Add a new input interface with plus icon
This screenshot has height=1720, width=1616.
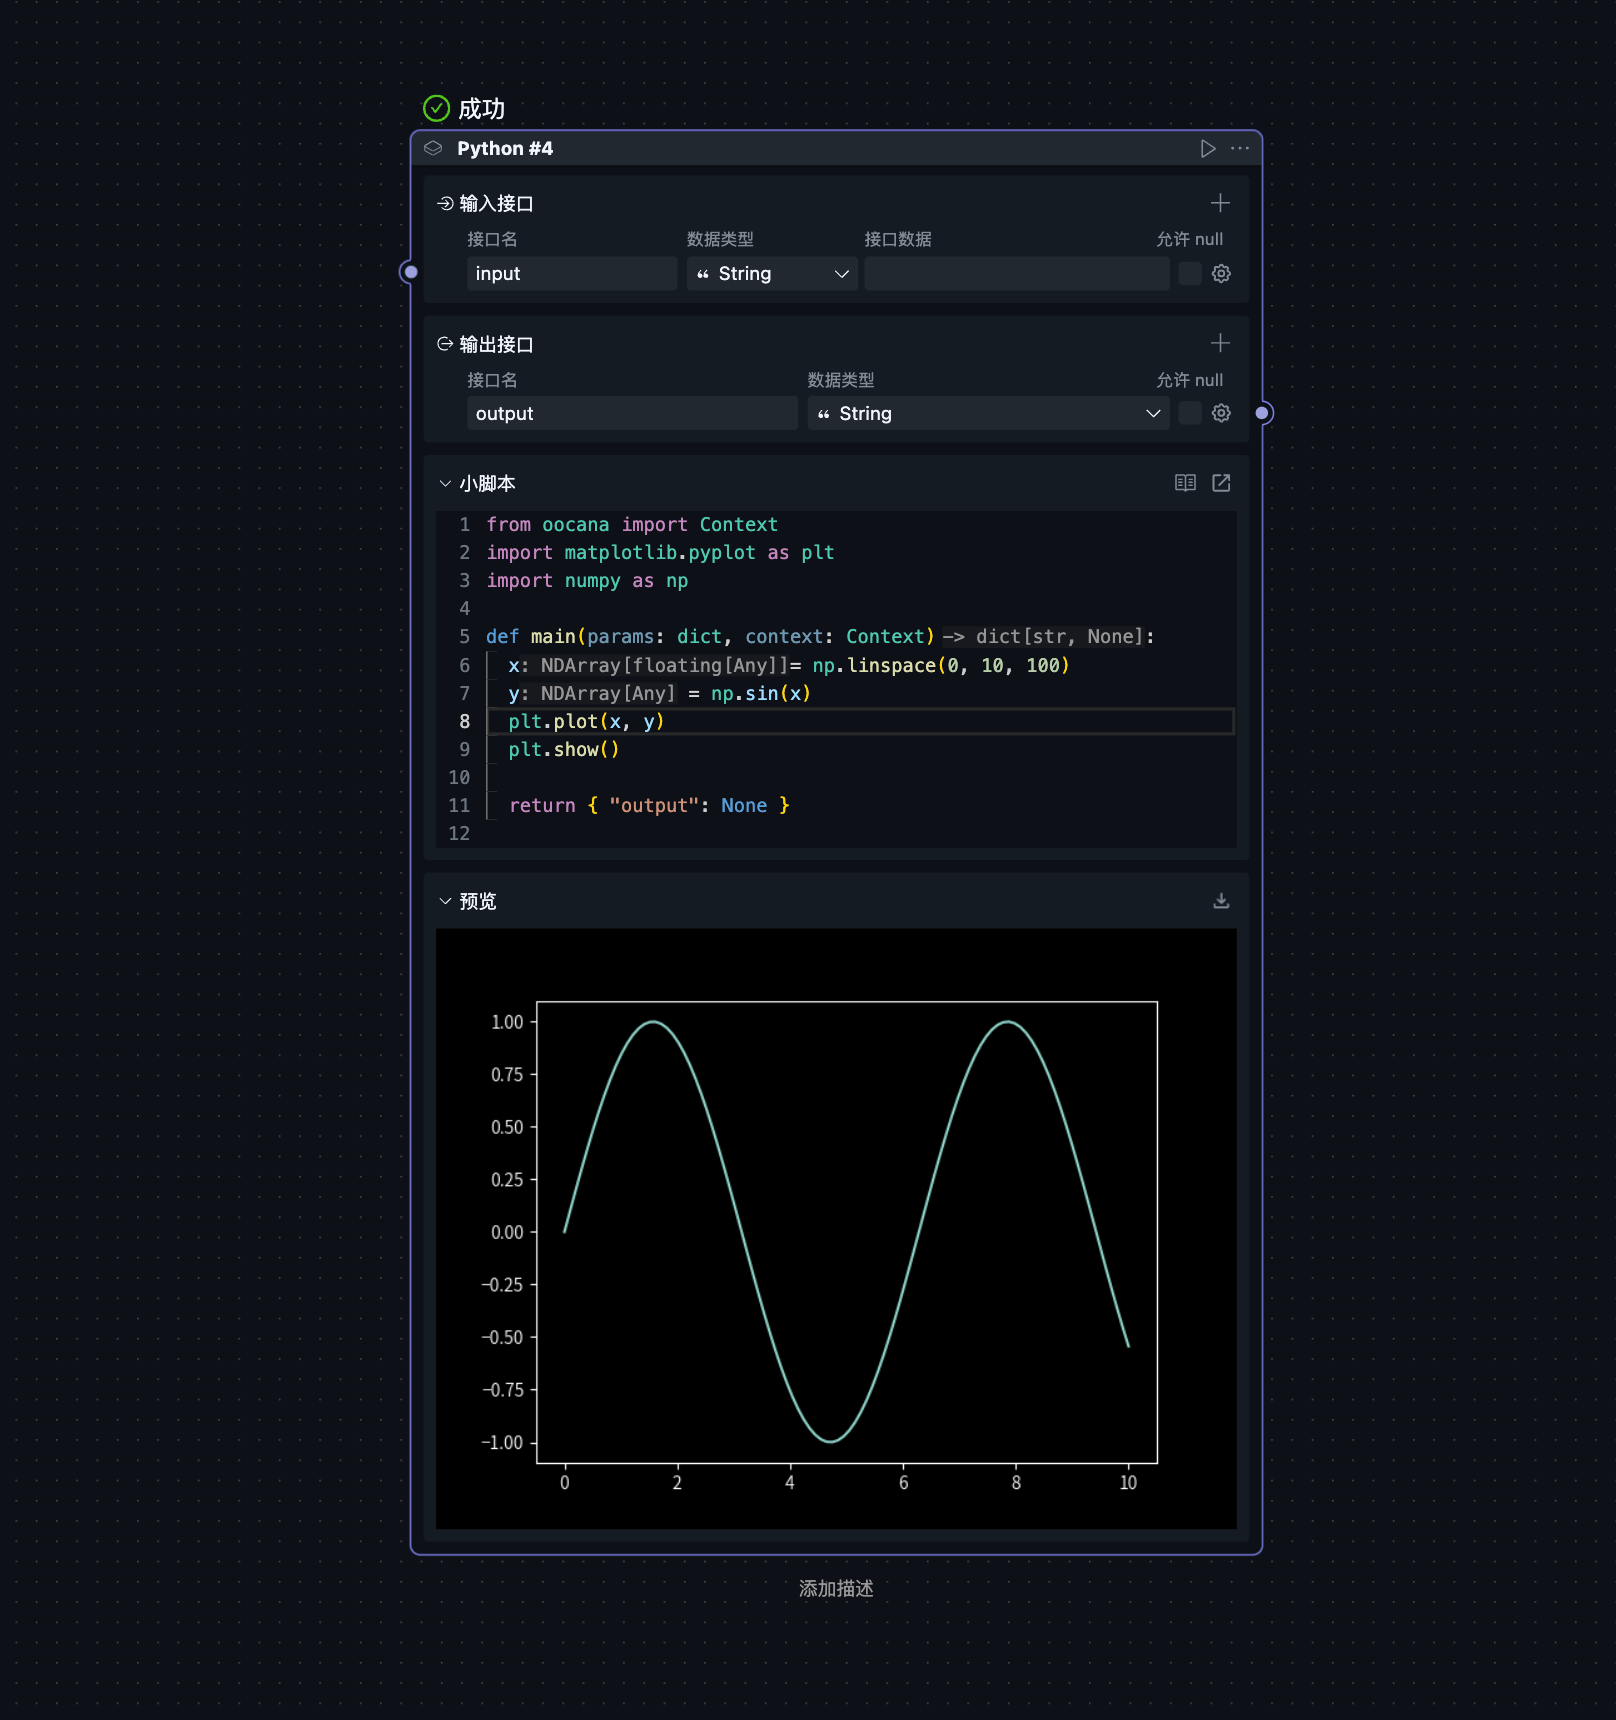(x=1220, y=203)
